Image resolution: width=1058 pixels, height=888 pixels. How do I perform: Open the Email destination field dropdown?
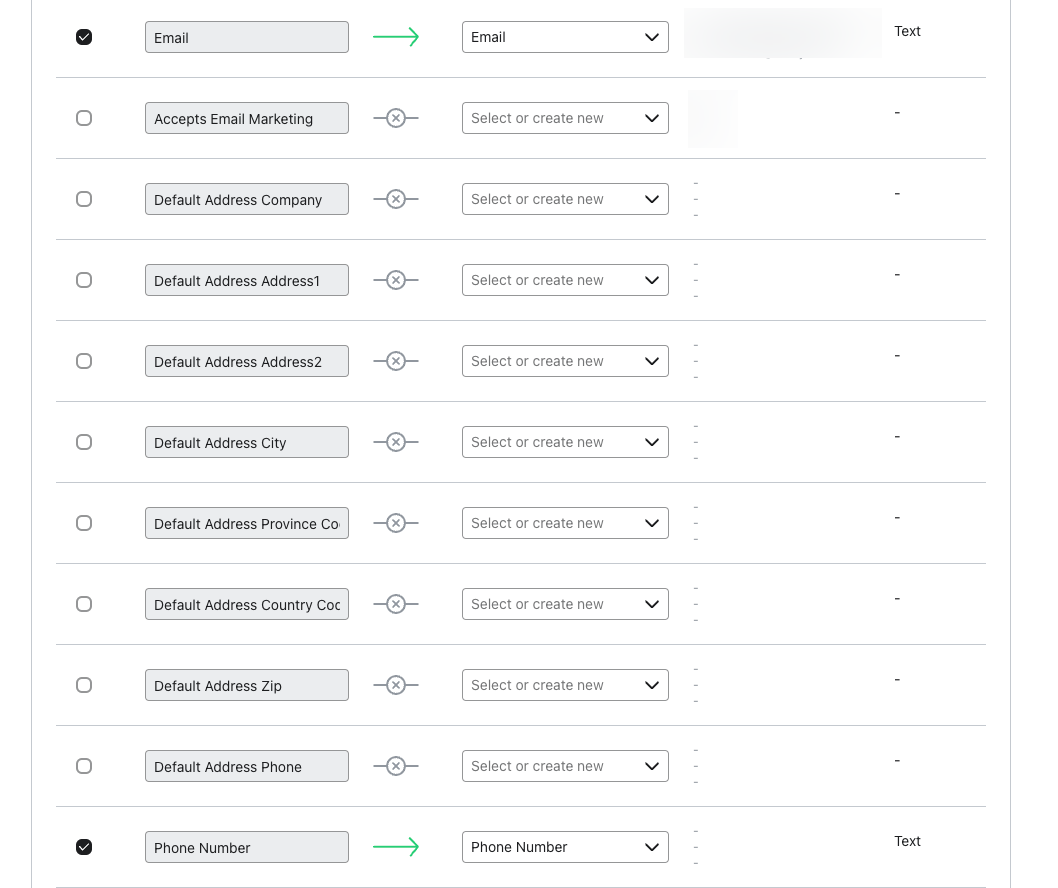565,37
